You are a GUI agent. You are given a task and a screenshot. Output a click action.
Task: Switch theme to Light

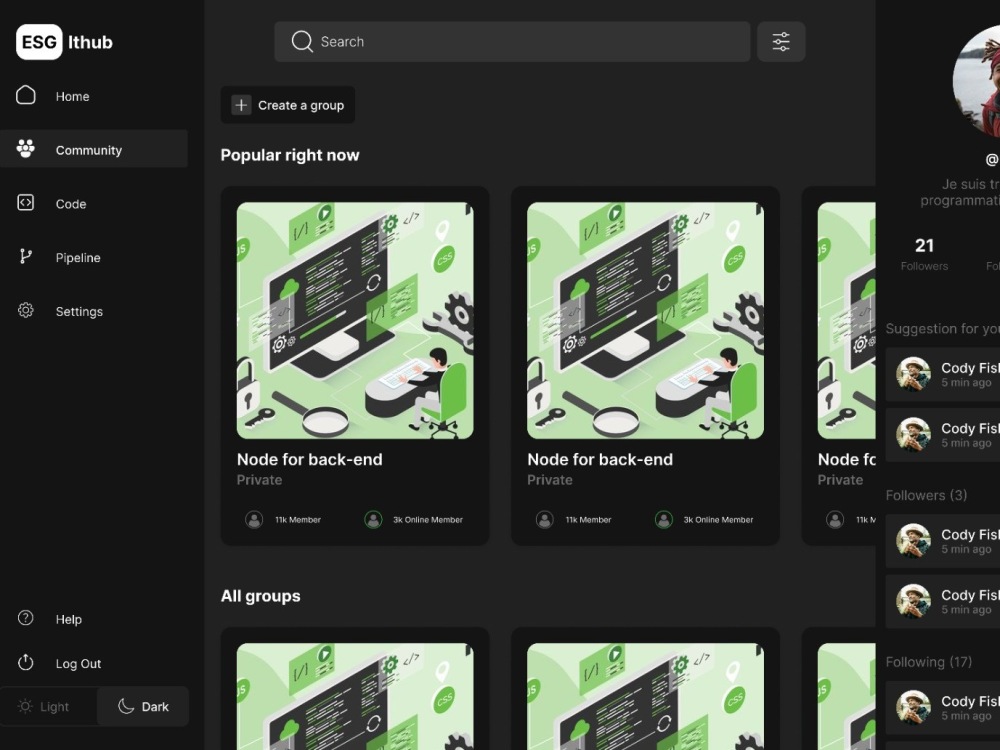(48, 706)
